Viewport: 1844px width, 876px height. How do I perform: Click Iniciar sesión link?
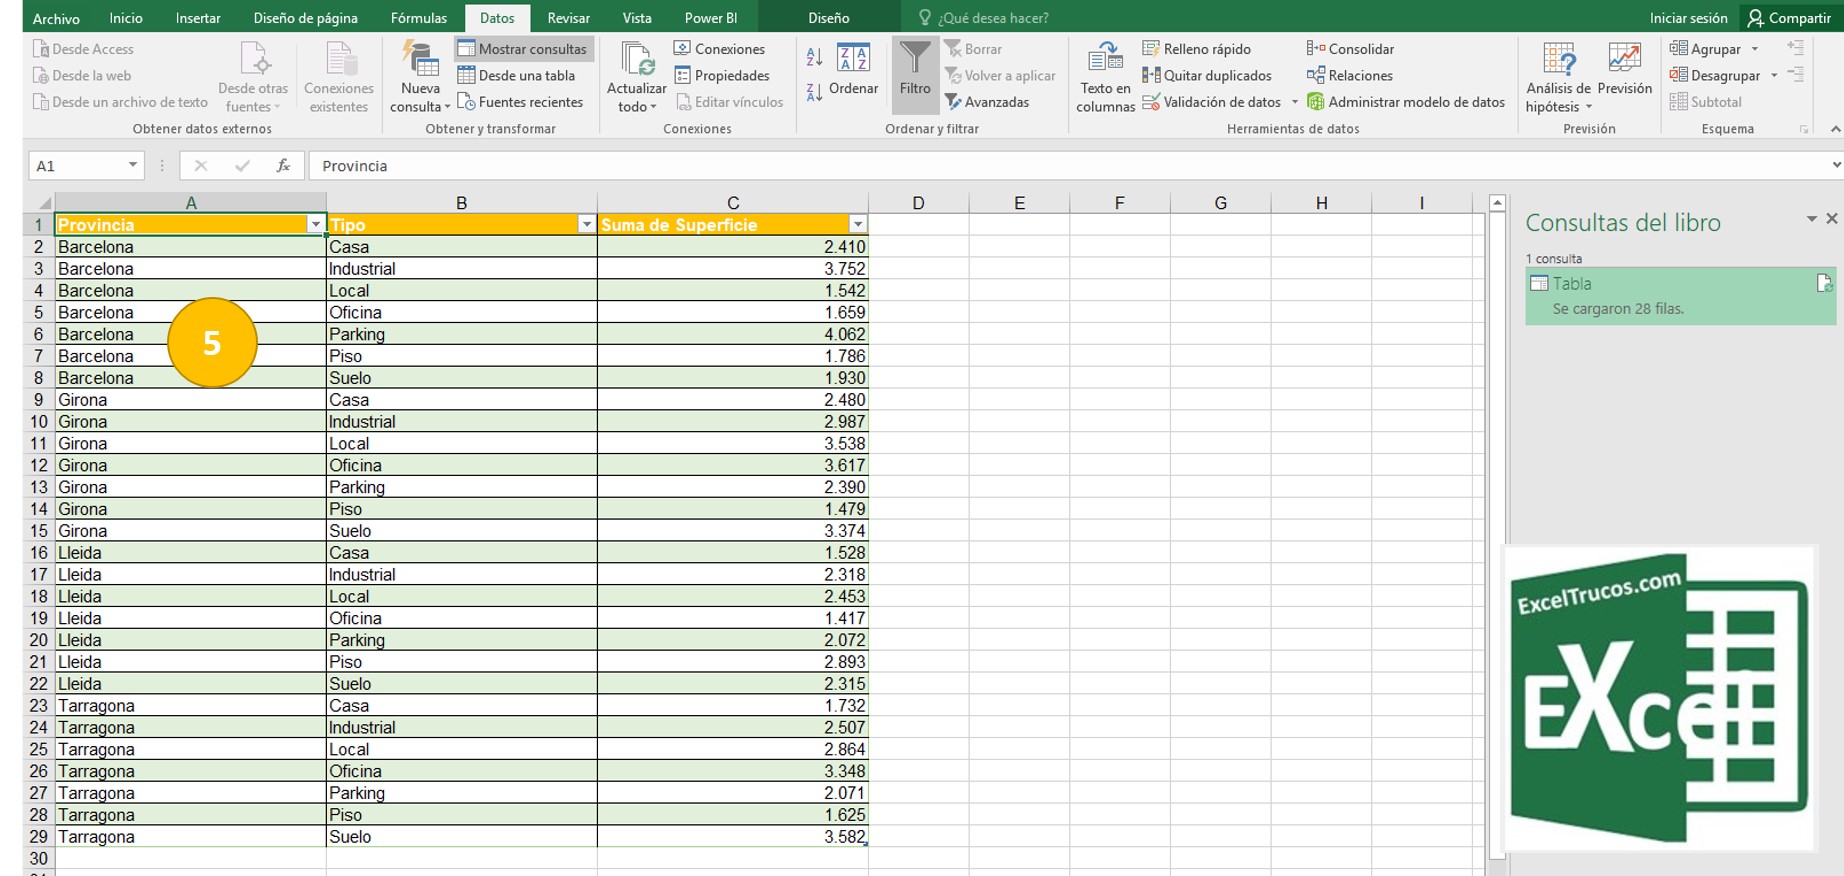coord(1688,18)
